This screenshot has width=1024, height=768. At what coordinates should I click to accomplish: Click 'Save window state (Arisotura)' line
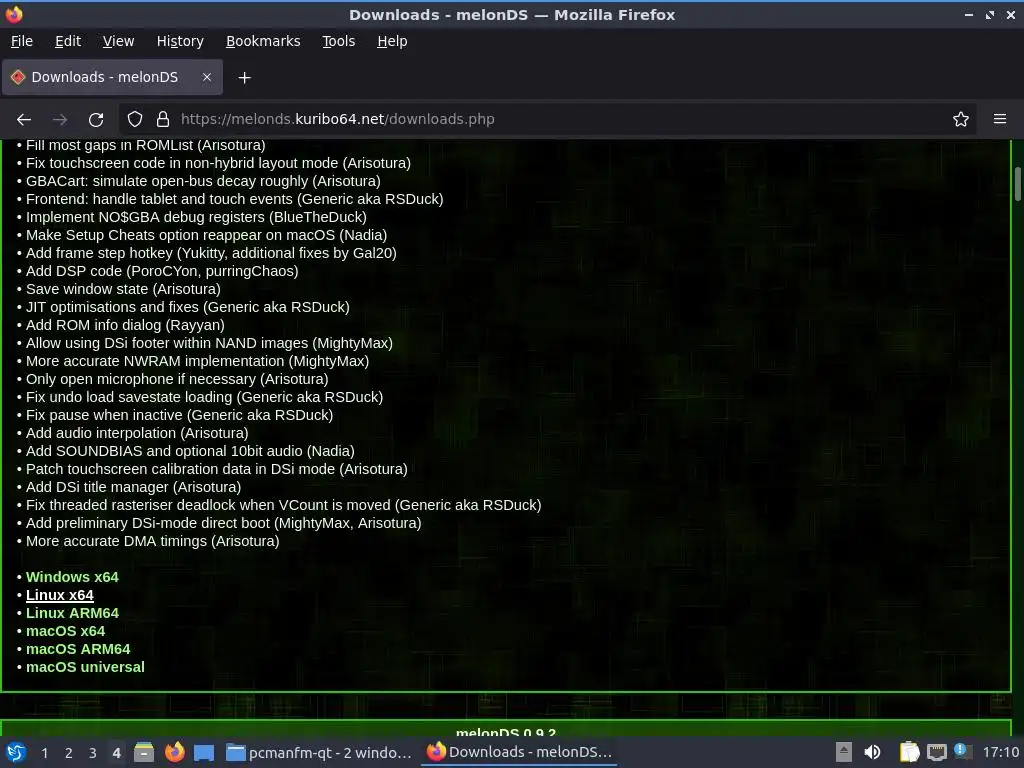(x=123, y=289)
